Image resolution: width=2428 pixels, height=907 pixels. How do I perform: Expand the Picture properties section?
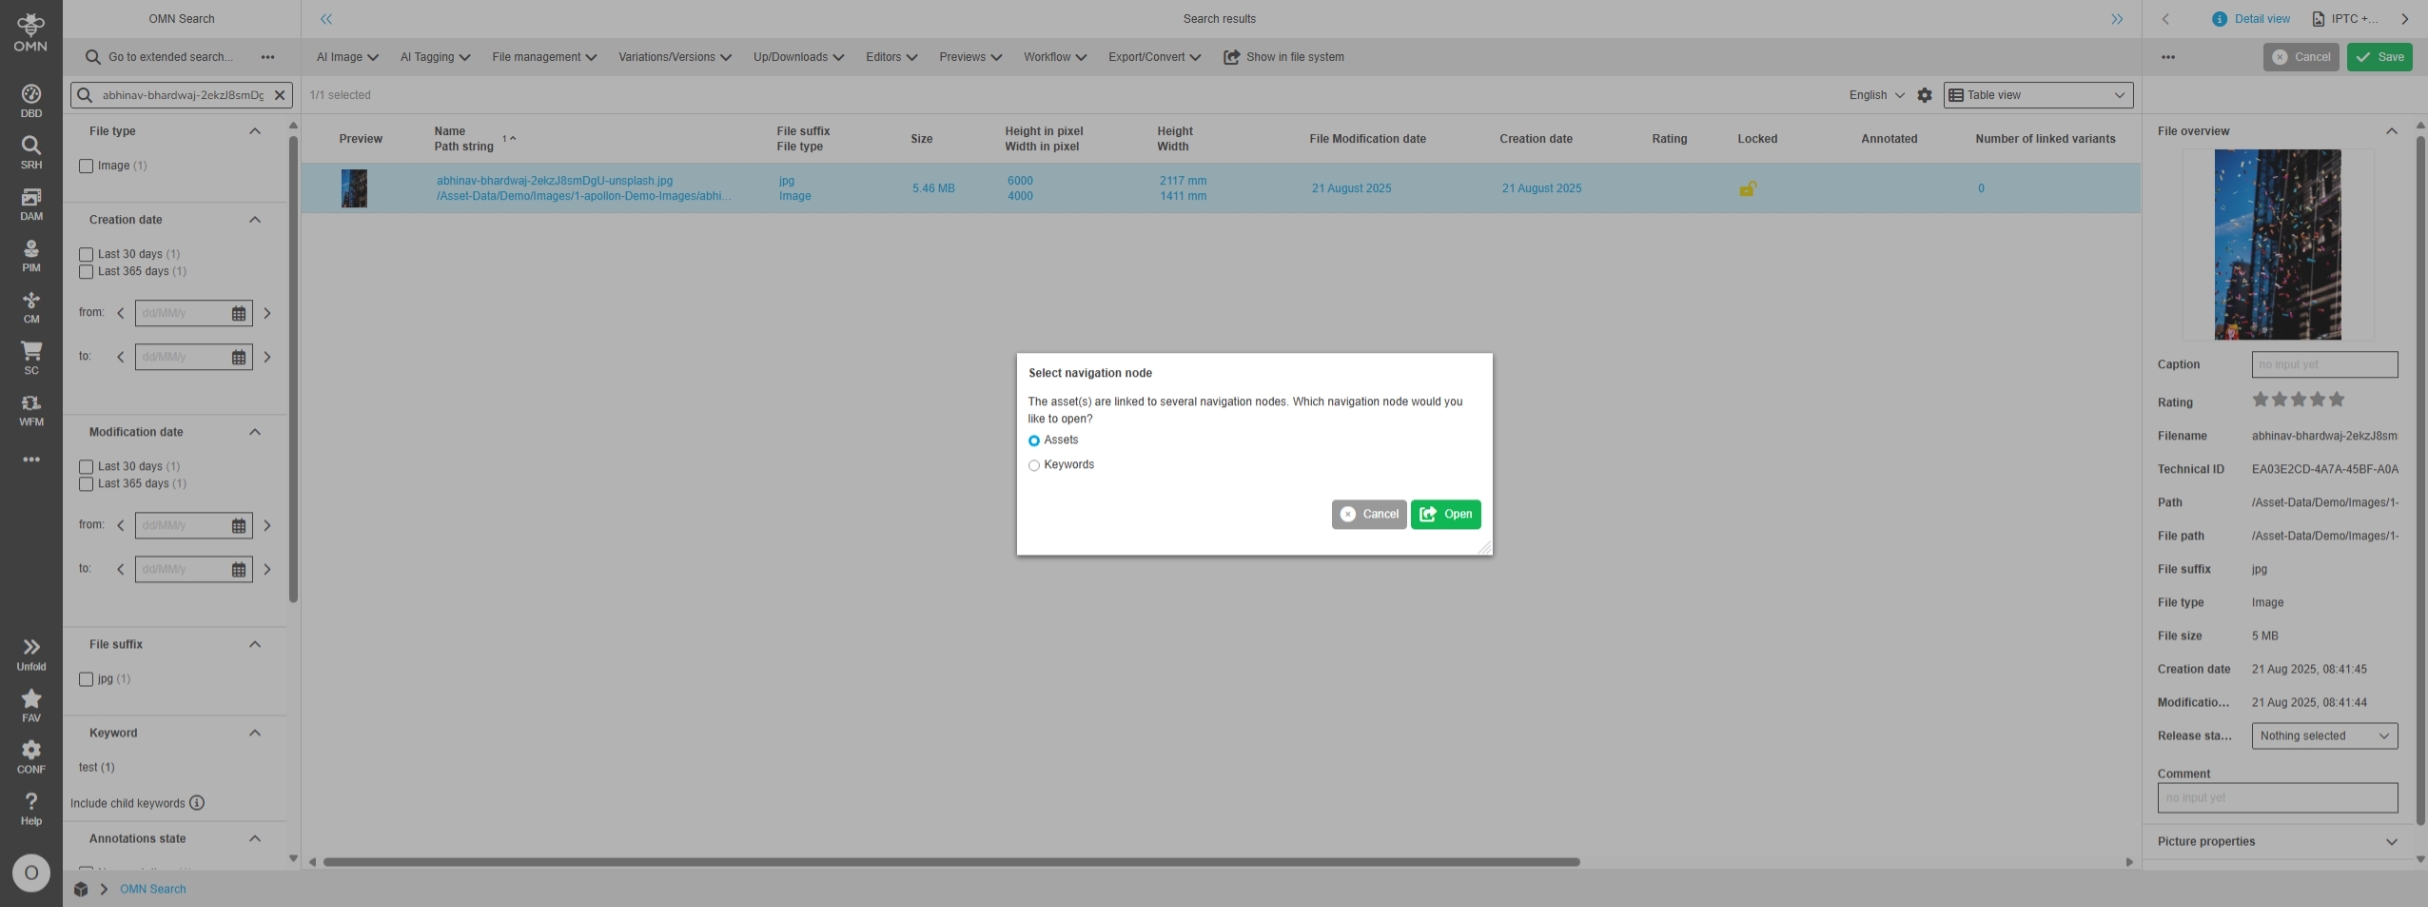(x=2391, y=842)
